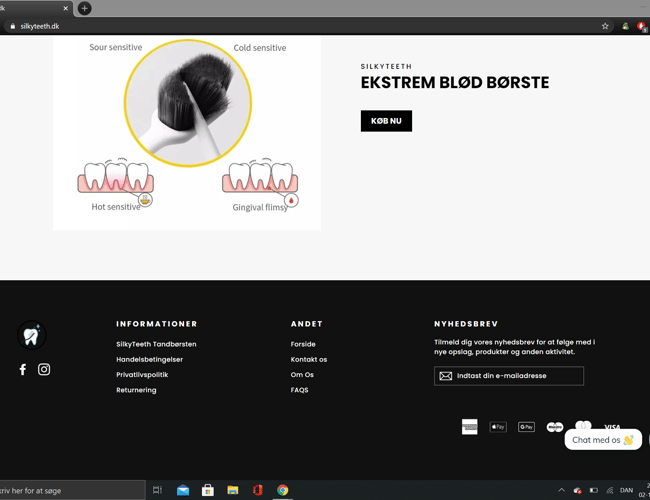Open the Kontakt os link
The width and height of the screenshot is (650, 500).
click(x=309, y=359)
